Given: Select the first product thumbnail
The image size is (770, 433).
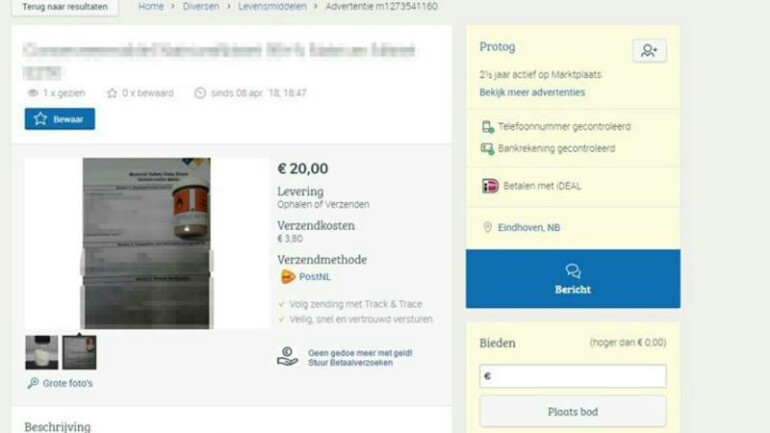Looking at the screenshot, I should pos(42,352).
